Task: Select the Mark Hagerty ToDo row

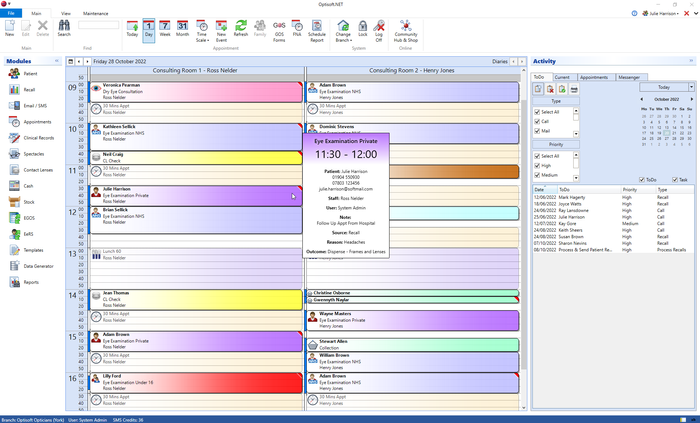Action: point(613,197)
